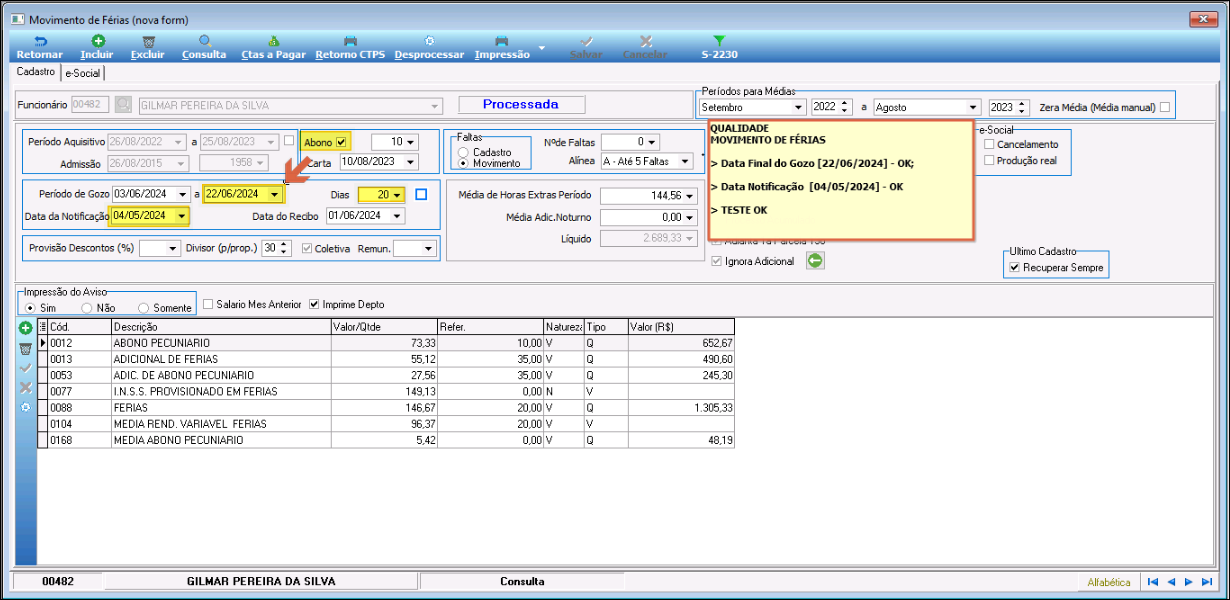The image size is (1230, 600).
Task: Open the Nº de Faltas dropdown
Action: pos(654,141)
